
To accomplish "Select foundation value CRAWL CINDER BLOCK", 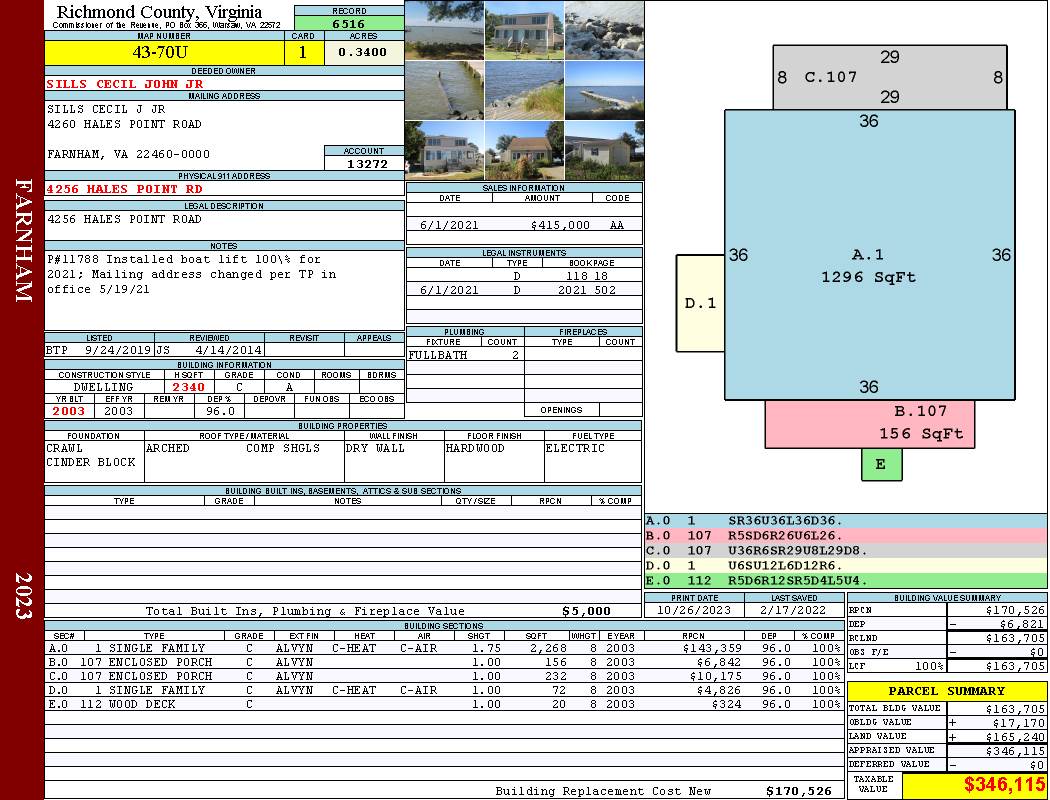I will (91, 455).
